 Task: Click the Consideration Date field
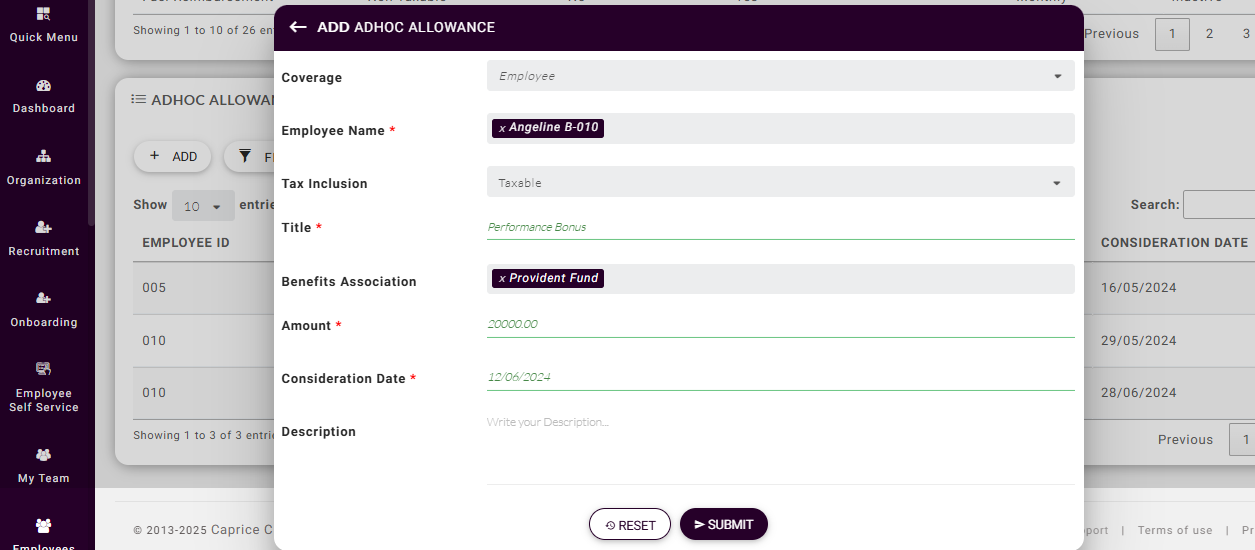pos(780,377)
